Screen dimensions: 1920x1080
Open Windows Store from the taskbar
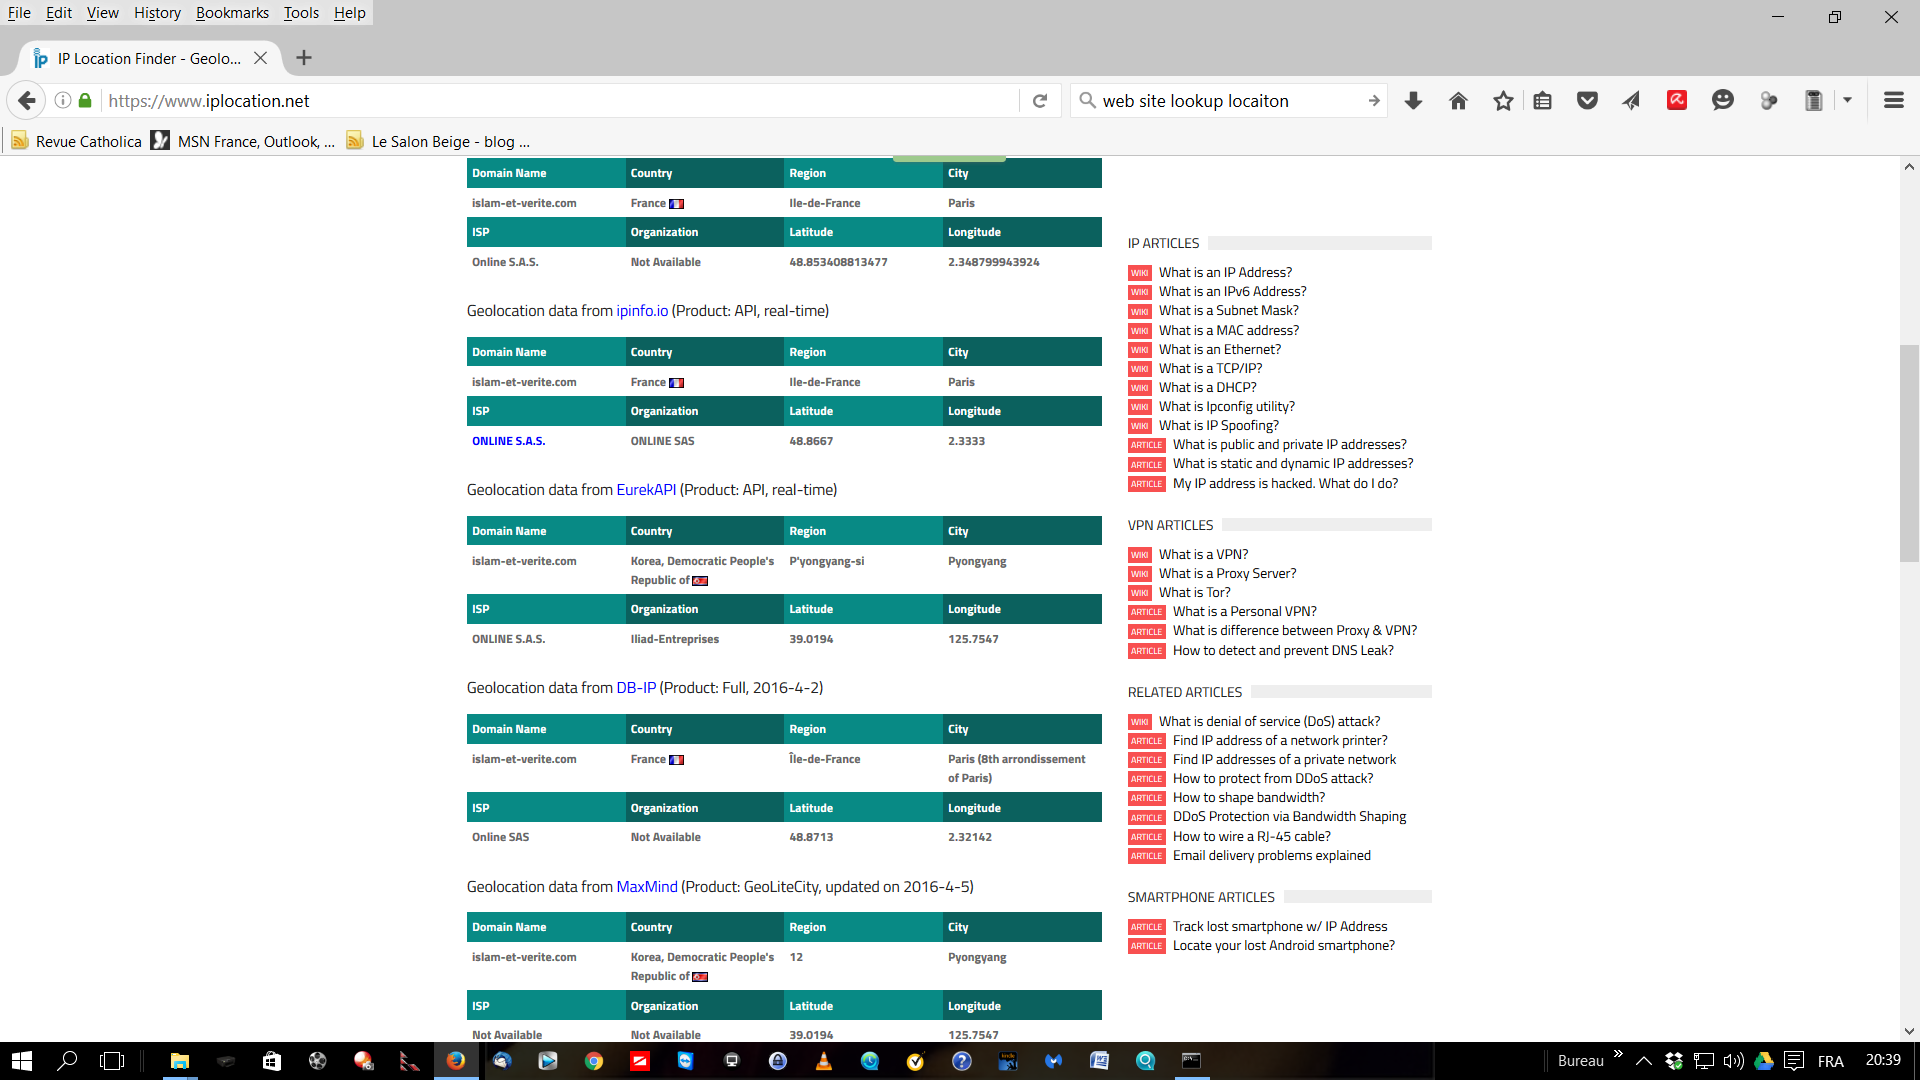[x=271, y=1061]
